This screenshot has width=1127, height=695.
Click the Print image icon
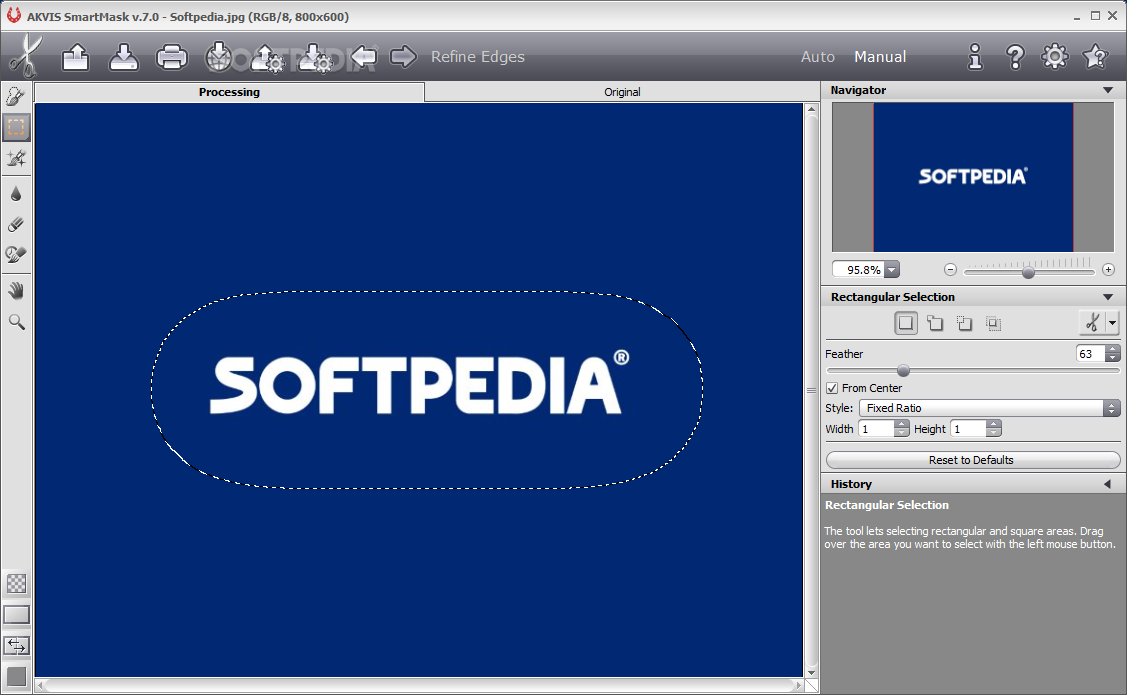(172, 58)
